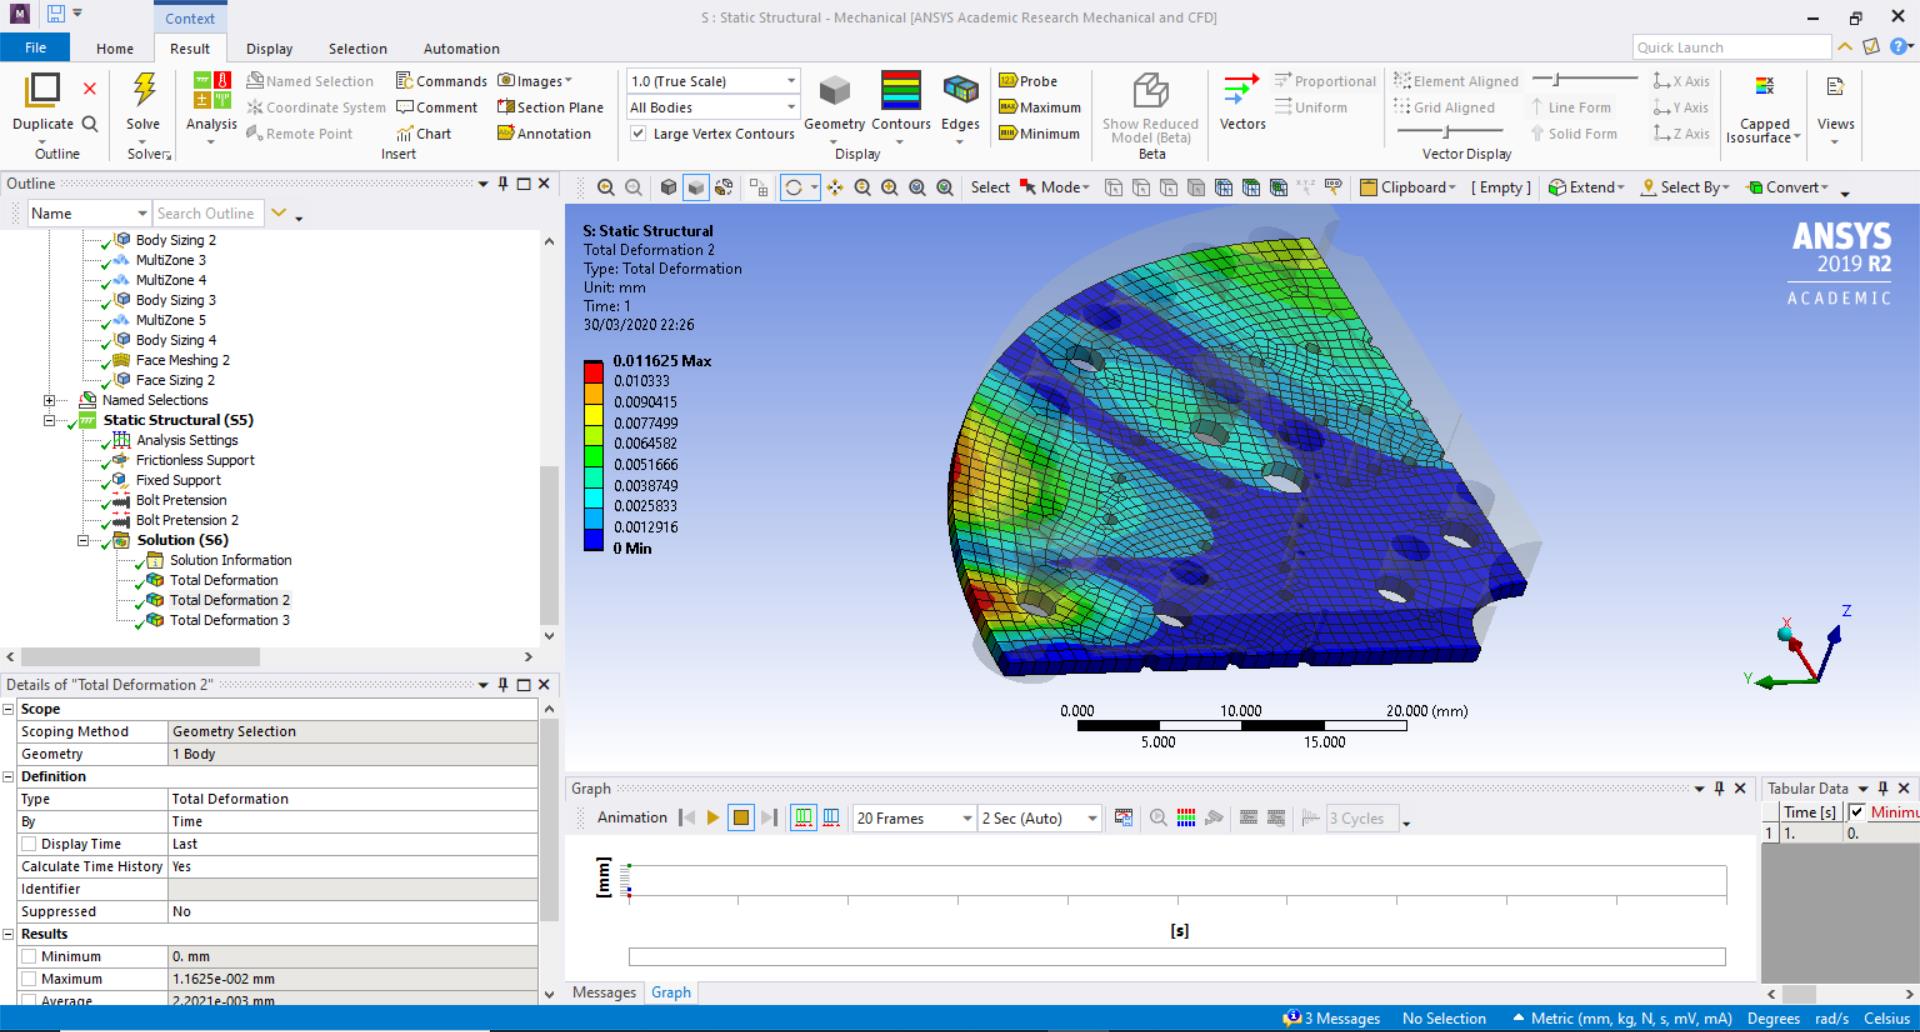
Task: Select Total Deformation 3 in tree
Action: [x=229, y=620]
